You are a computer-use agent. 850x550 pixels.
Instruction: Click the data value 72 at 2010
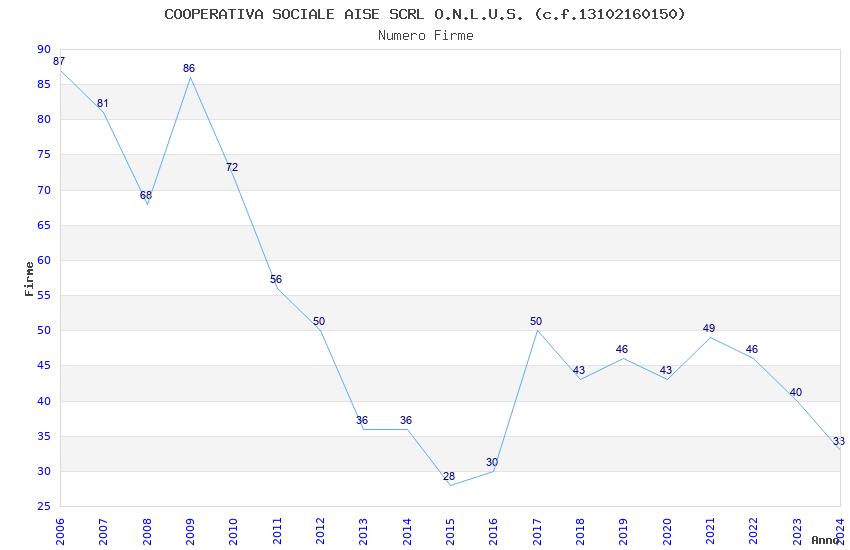click(232, 167)
